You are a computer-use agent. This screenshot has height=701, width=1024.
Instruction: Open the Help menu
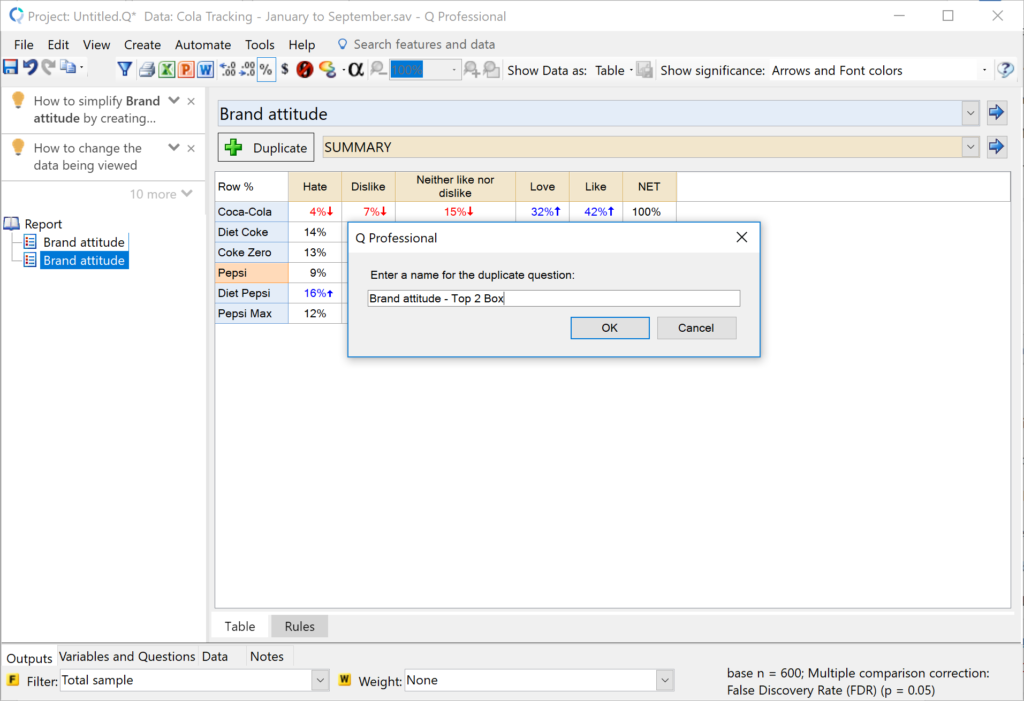[x=302, y=44]
